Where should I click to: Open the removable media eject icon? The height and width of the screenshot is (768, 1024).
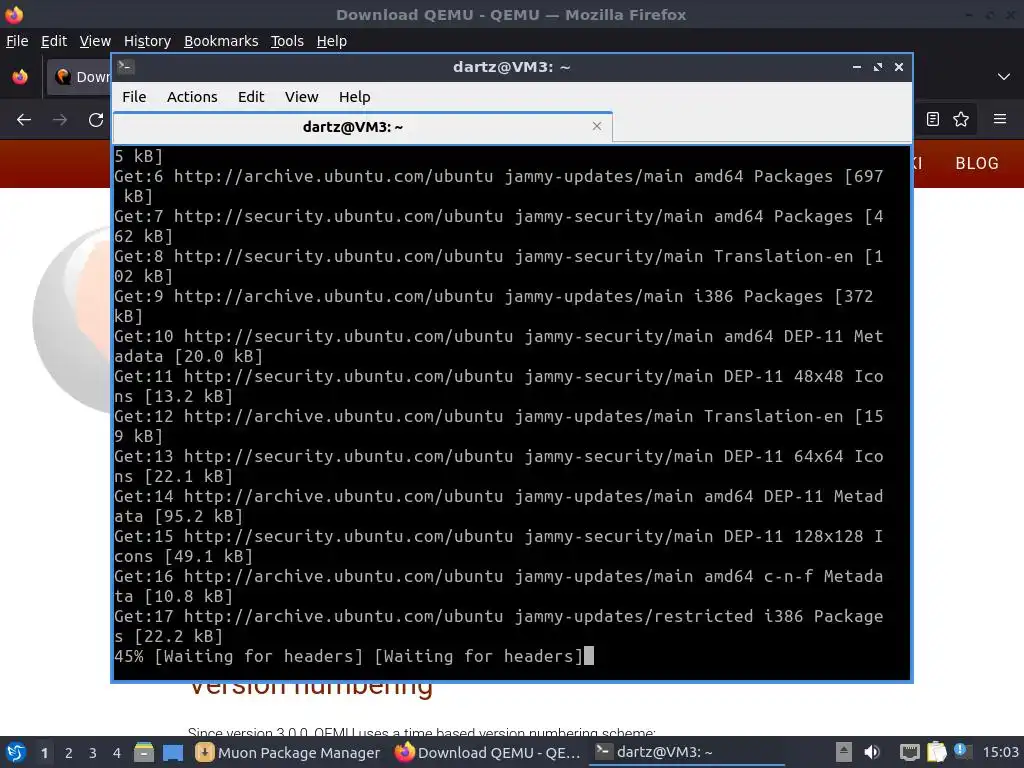pos(844,752)
